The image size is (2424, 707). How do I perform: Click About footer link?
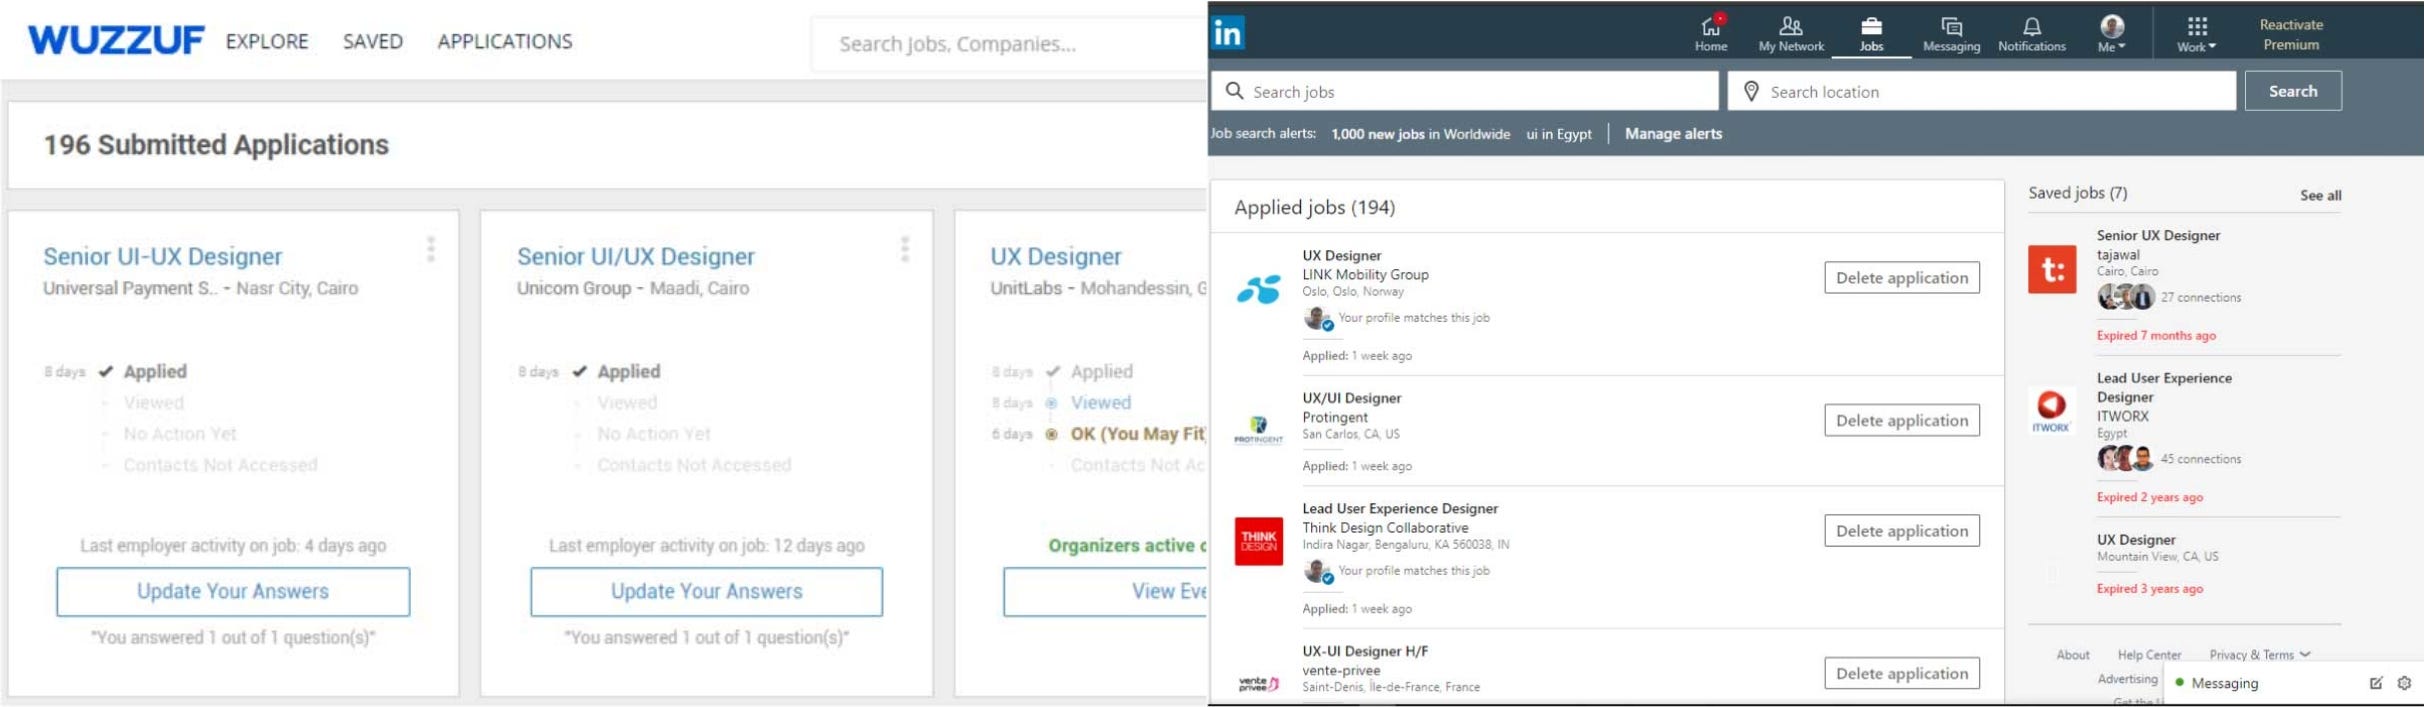click(x=2073, y=655)
